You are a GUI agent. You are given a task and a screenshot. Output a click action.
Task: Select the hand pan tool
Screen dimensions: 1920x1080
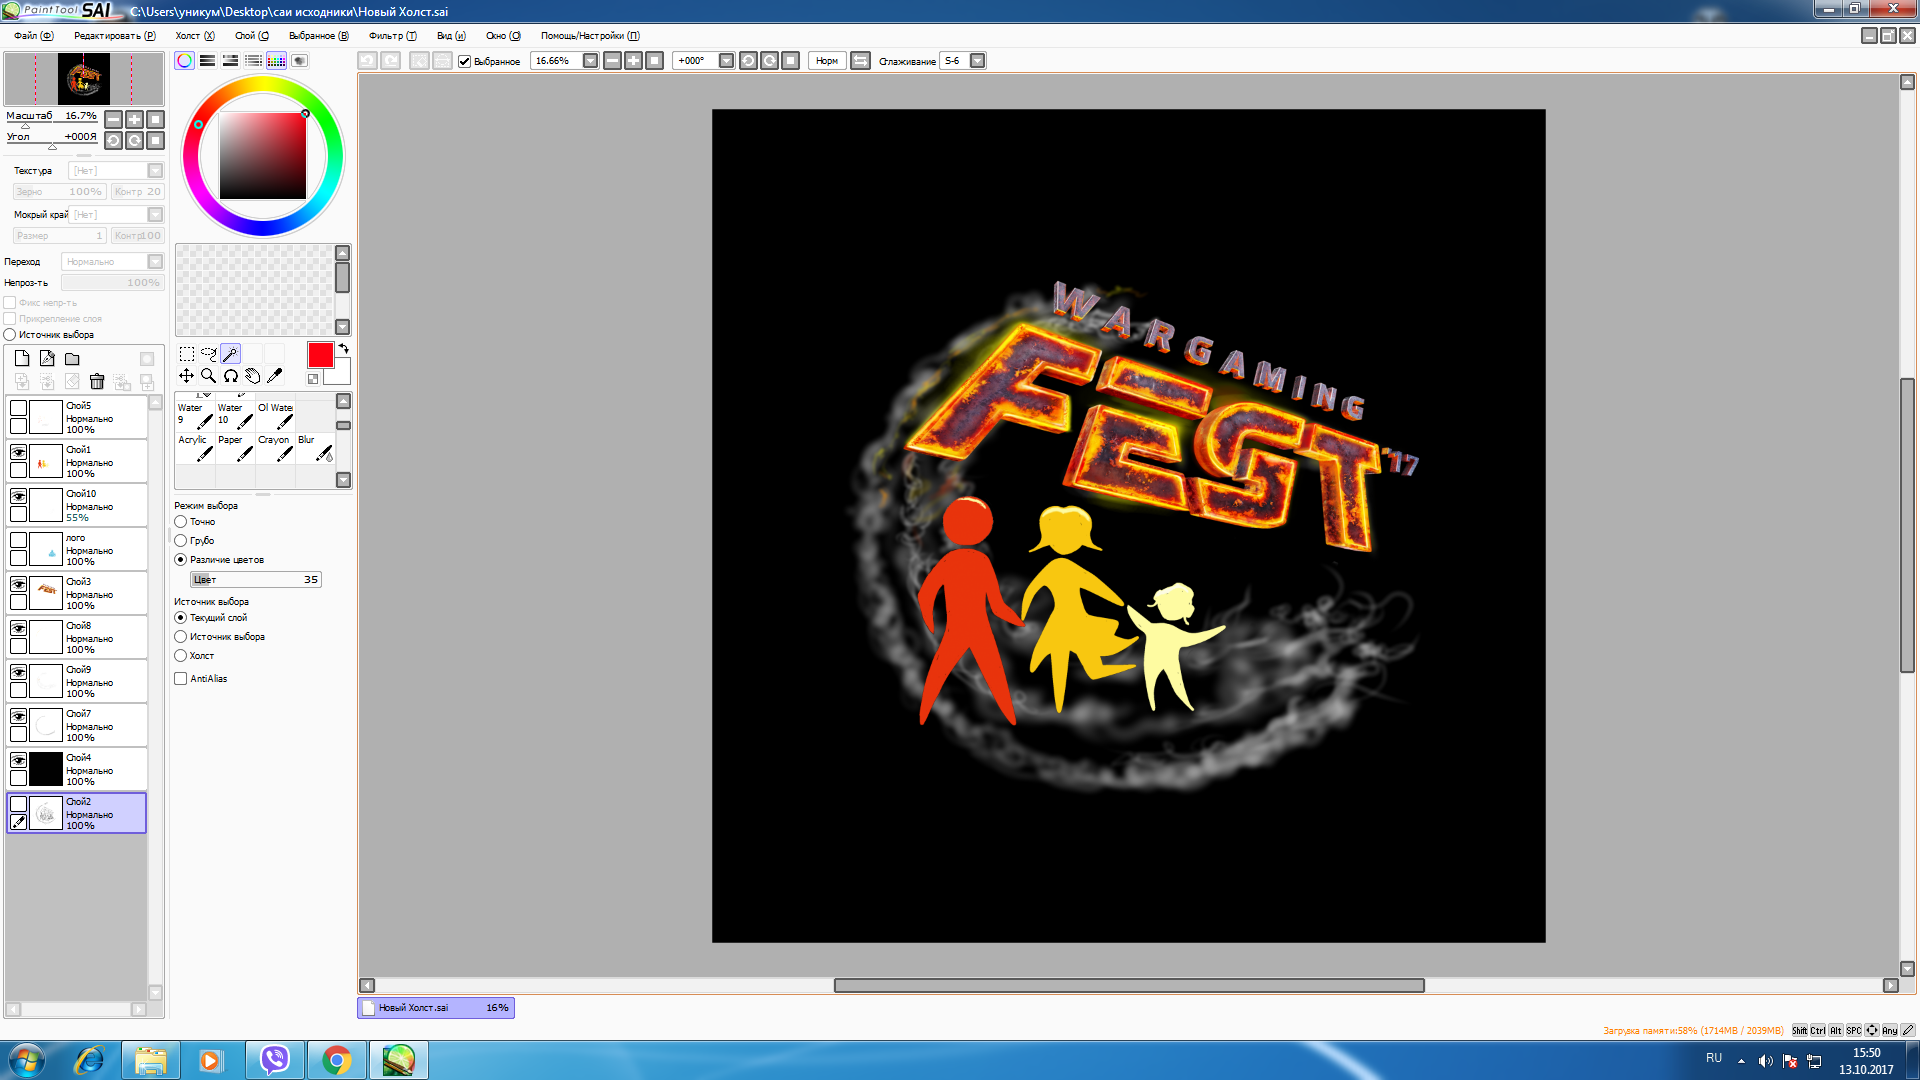coord(253,376)
